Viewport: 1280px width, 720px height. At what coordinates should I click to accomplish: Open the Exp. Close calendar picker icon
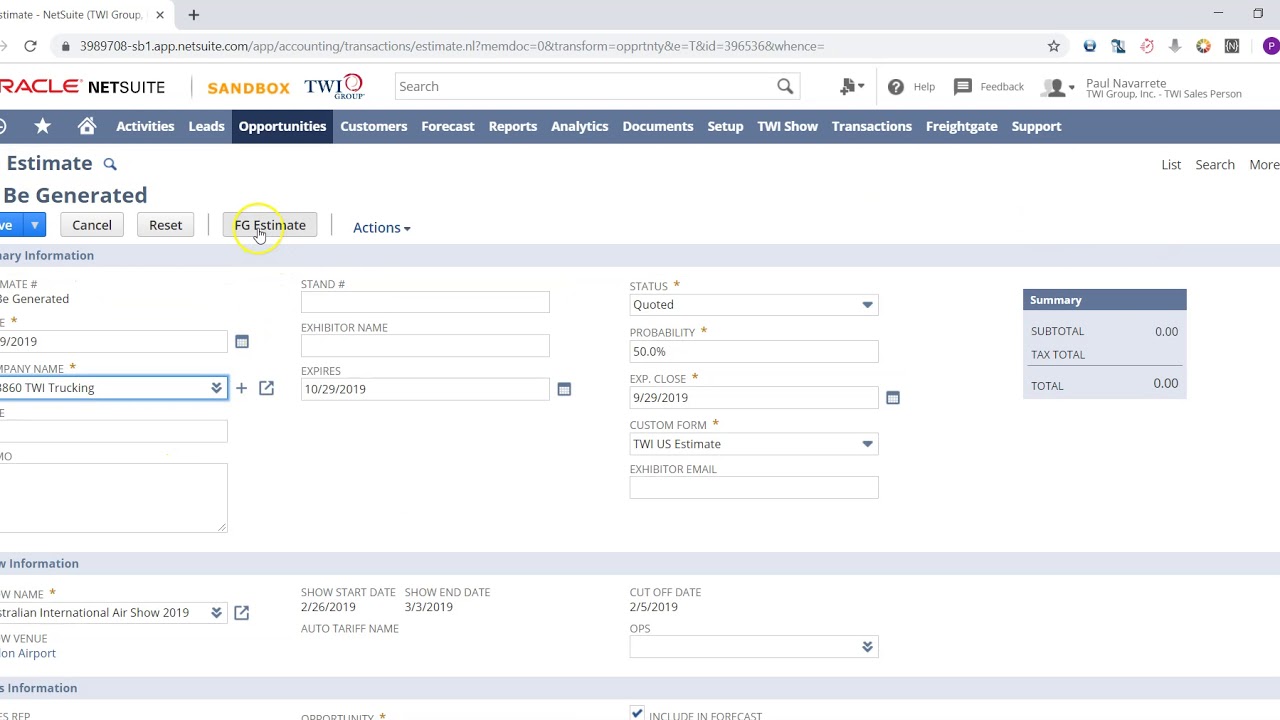point(893,398)
